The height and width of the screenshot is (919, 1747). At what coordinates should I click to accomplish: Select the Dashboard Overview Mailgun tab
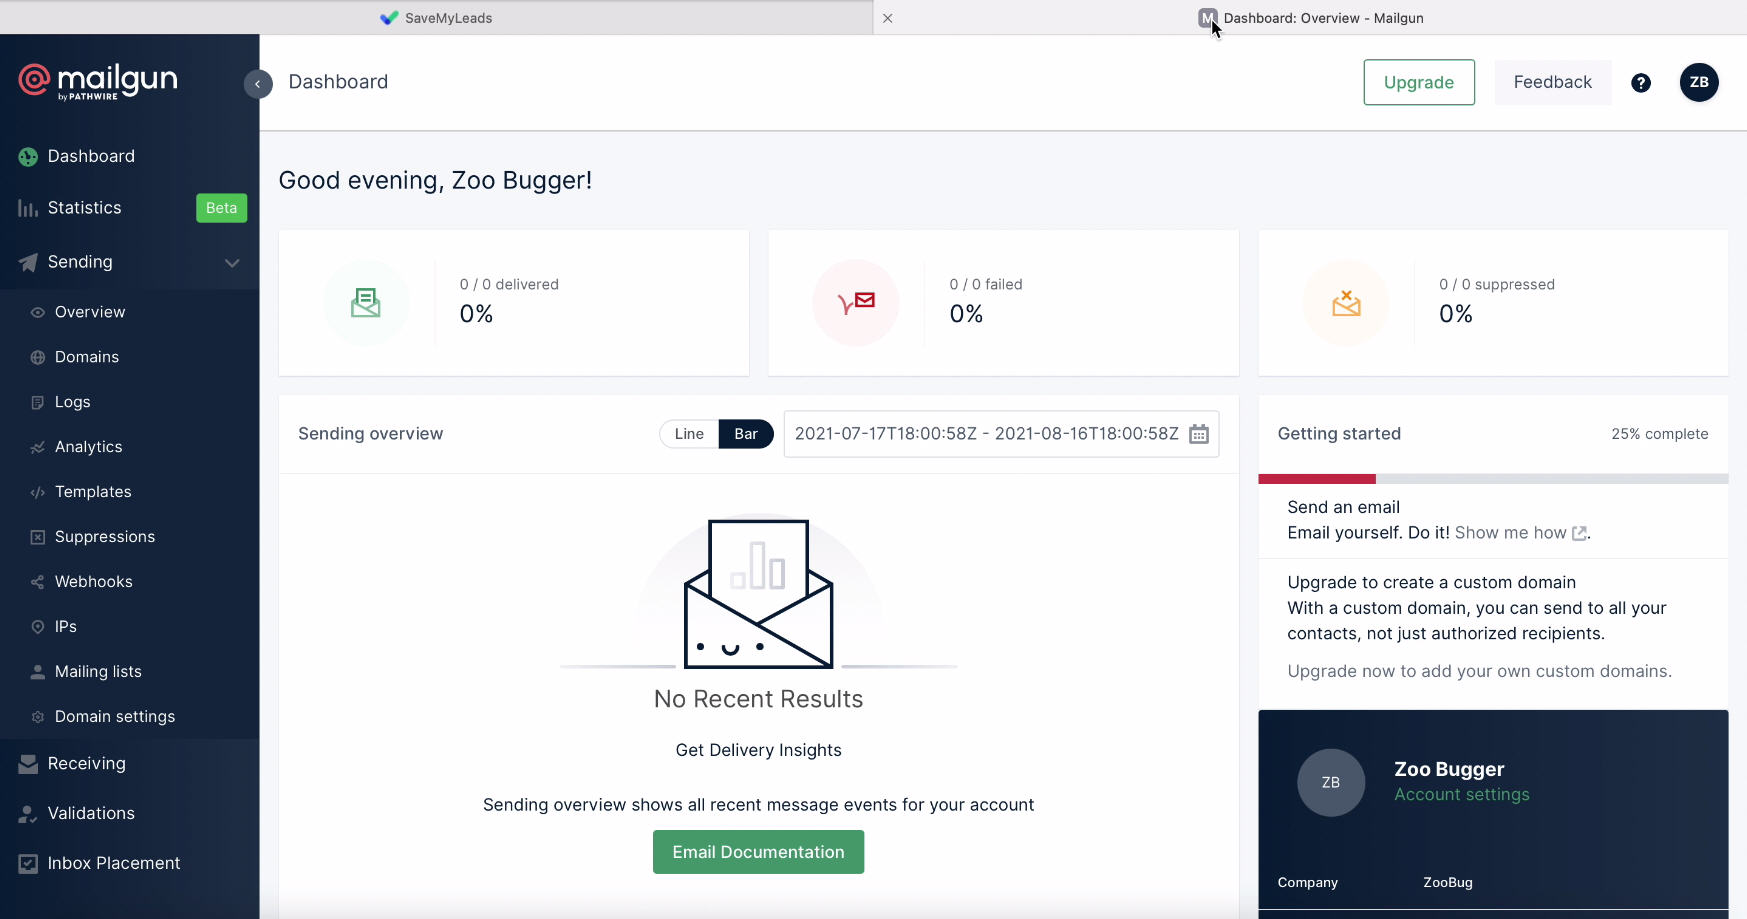point(1310,18)
